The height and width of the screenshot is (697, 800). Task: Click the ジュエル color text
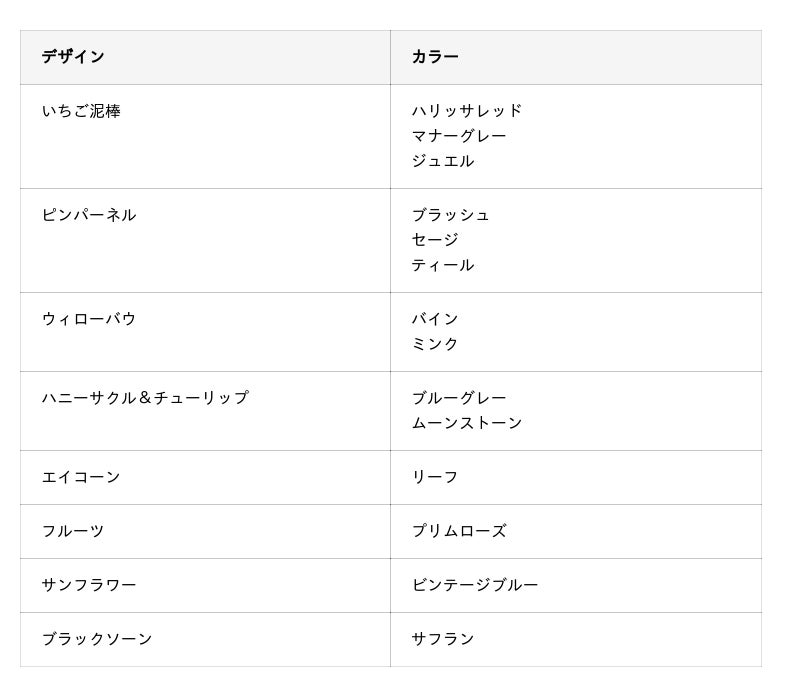click(443, 161)
